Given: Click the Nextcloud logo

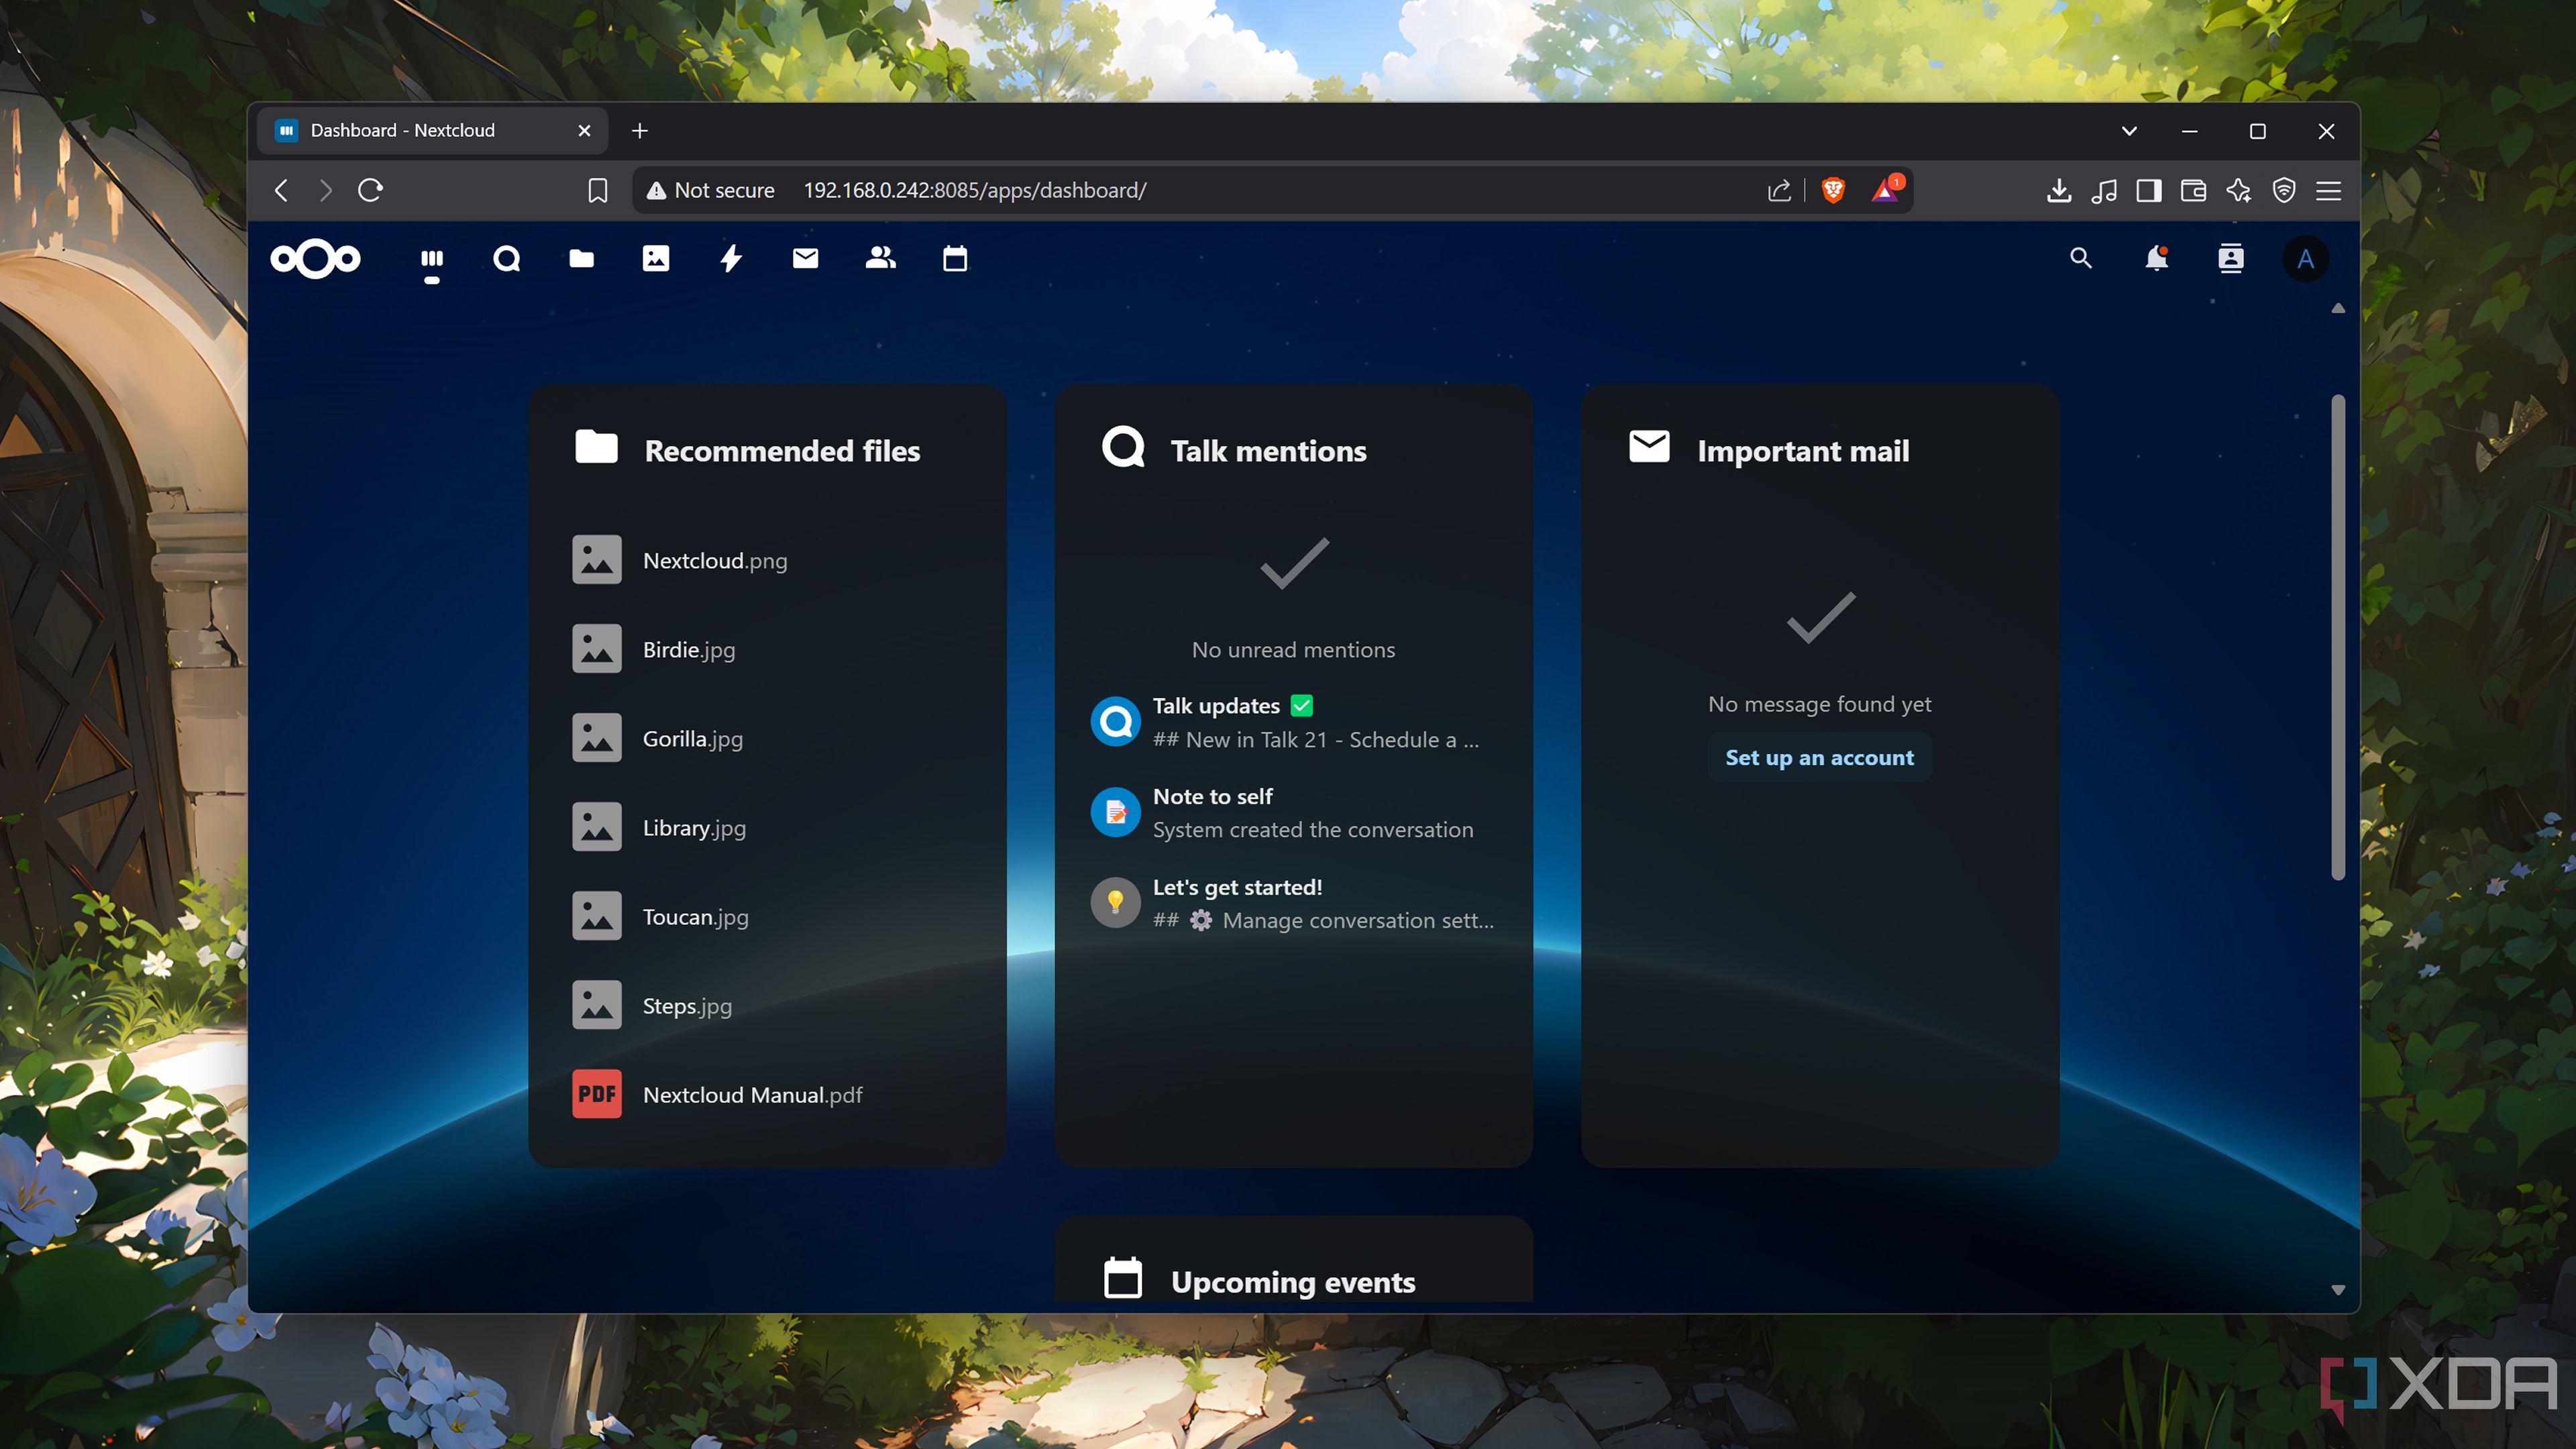Looking at the screenshot, I should pos(315,258).
